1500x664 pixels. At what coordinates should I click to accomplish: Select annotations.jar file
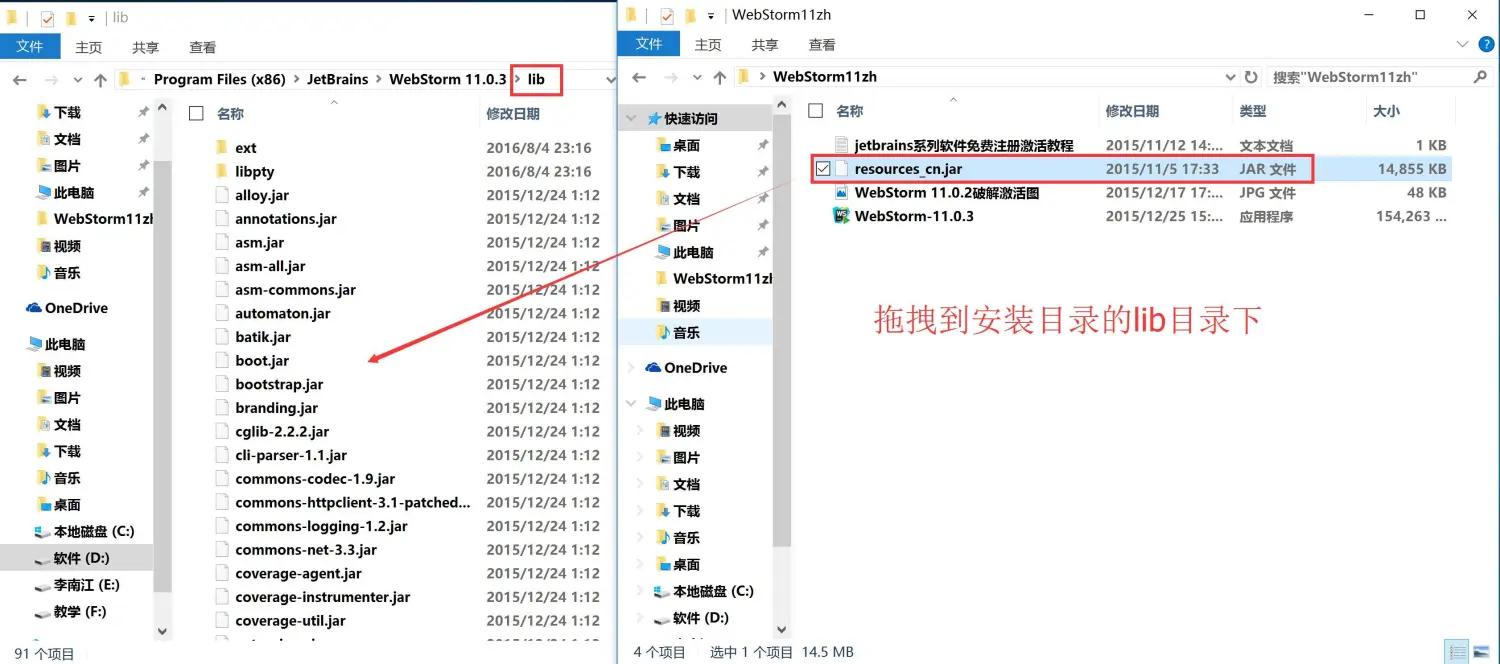286,219
